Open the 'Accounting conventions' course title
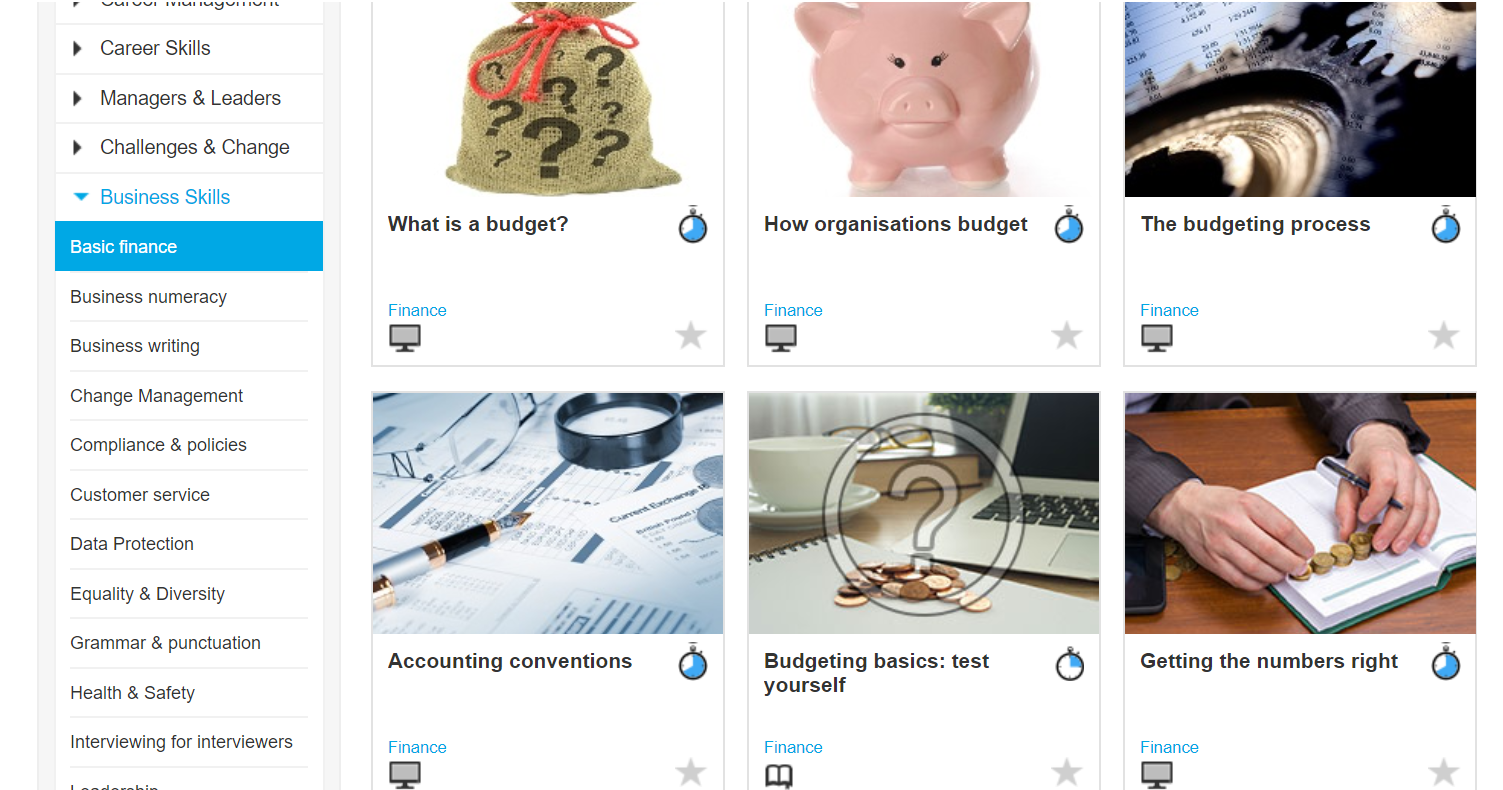 510,661
